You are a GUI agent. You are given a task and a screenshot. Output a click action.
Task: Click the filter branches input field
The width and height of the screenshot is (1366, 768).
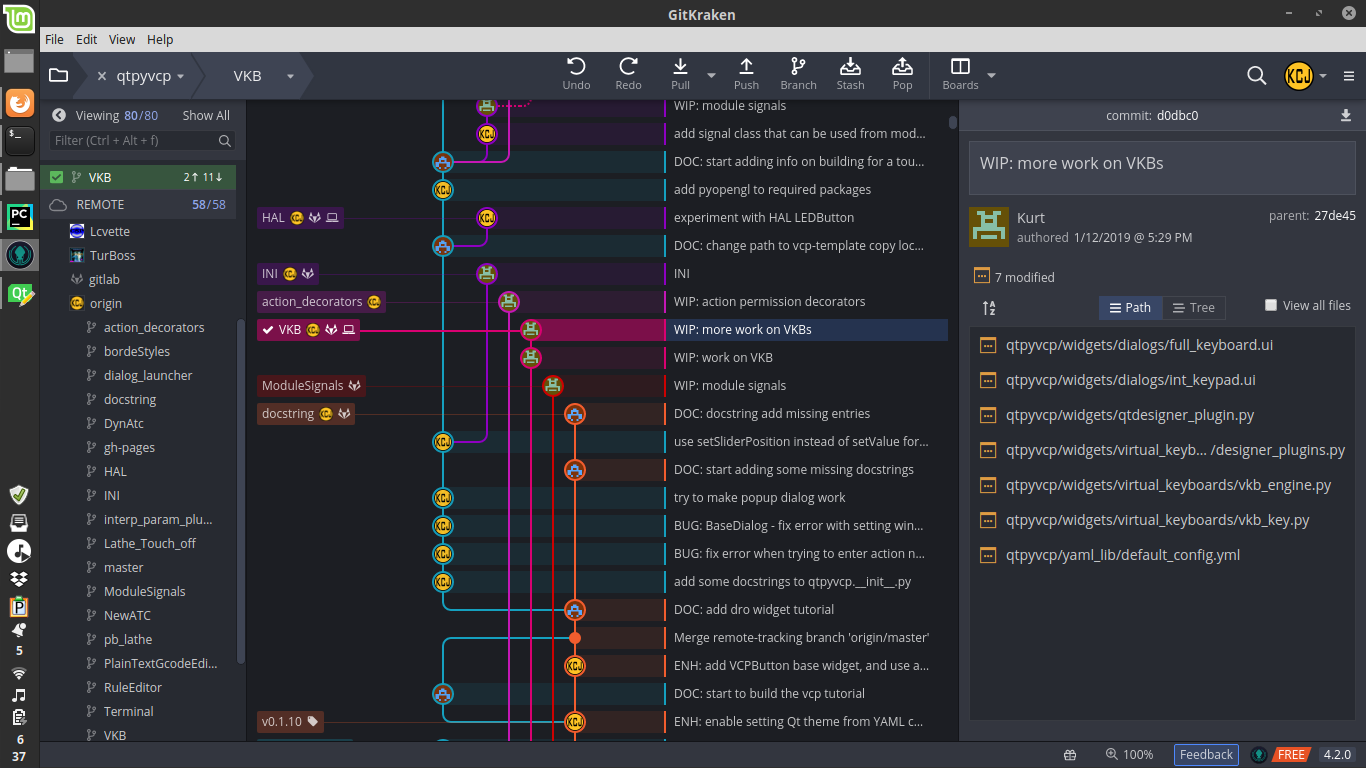(143, 141)
